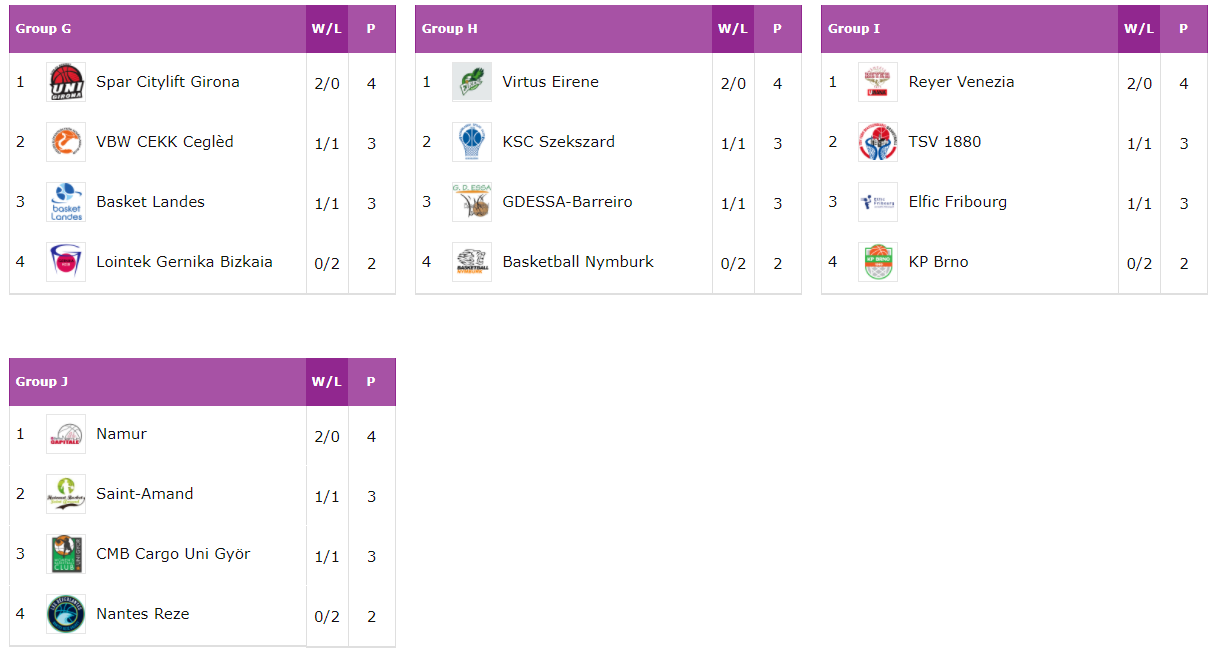The image size is (1211, 657).
Task: Open the Elfic Fribourg team link
Action: [958, 202]
